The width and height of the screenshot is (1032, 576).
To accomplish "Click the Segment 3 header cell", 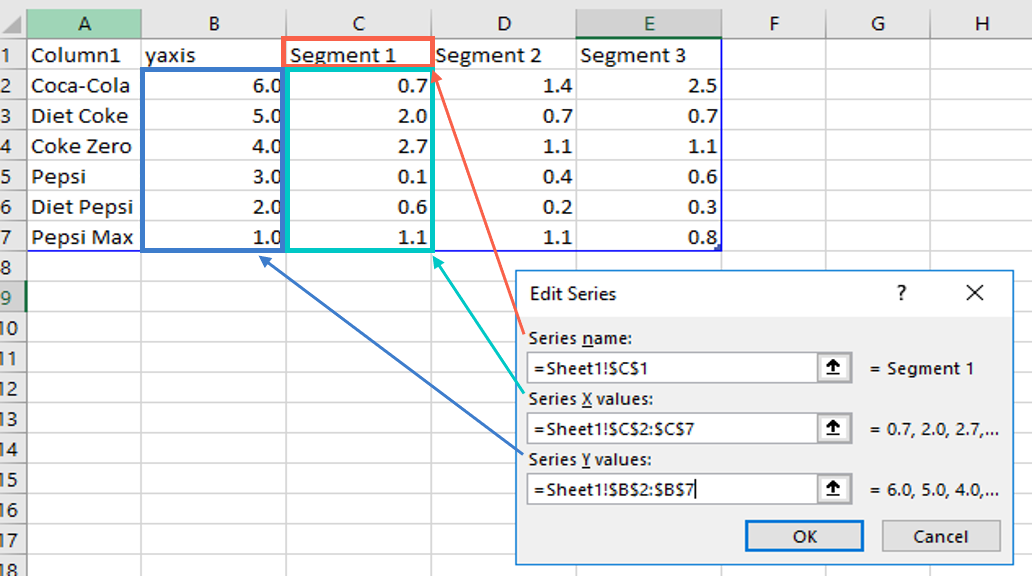I will coord(649,55).
